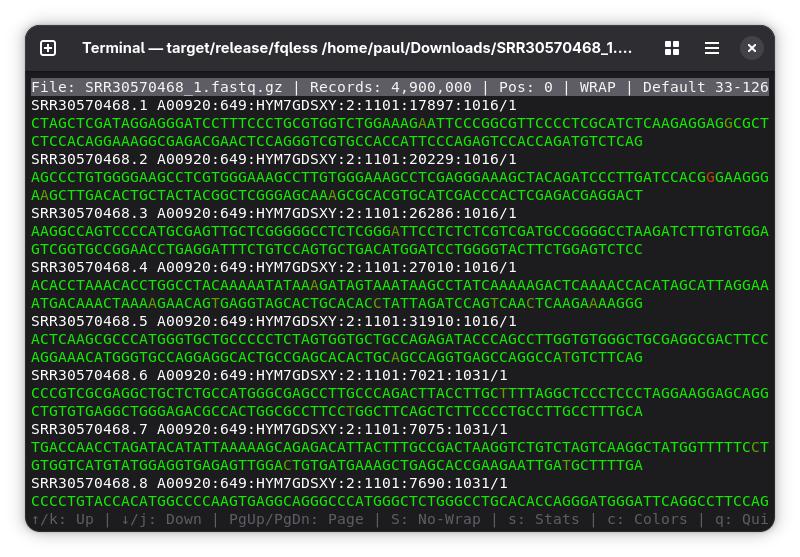The image size is (800, 557).
Task: Select read header 'SRR30570468.3'
Action: point(273,213)
